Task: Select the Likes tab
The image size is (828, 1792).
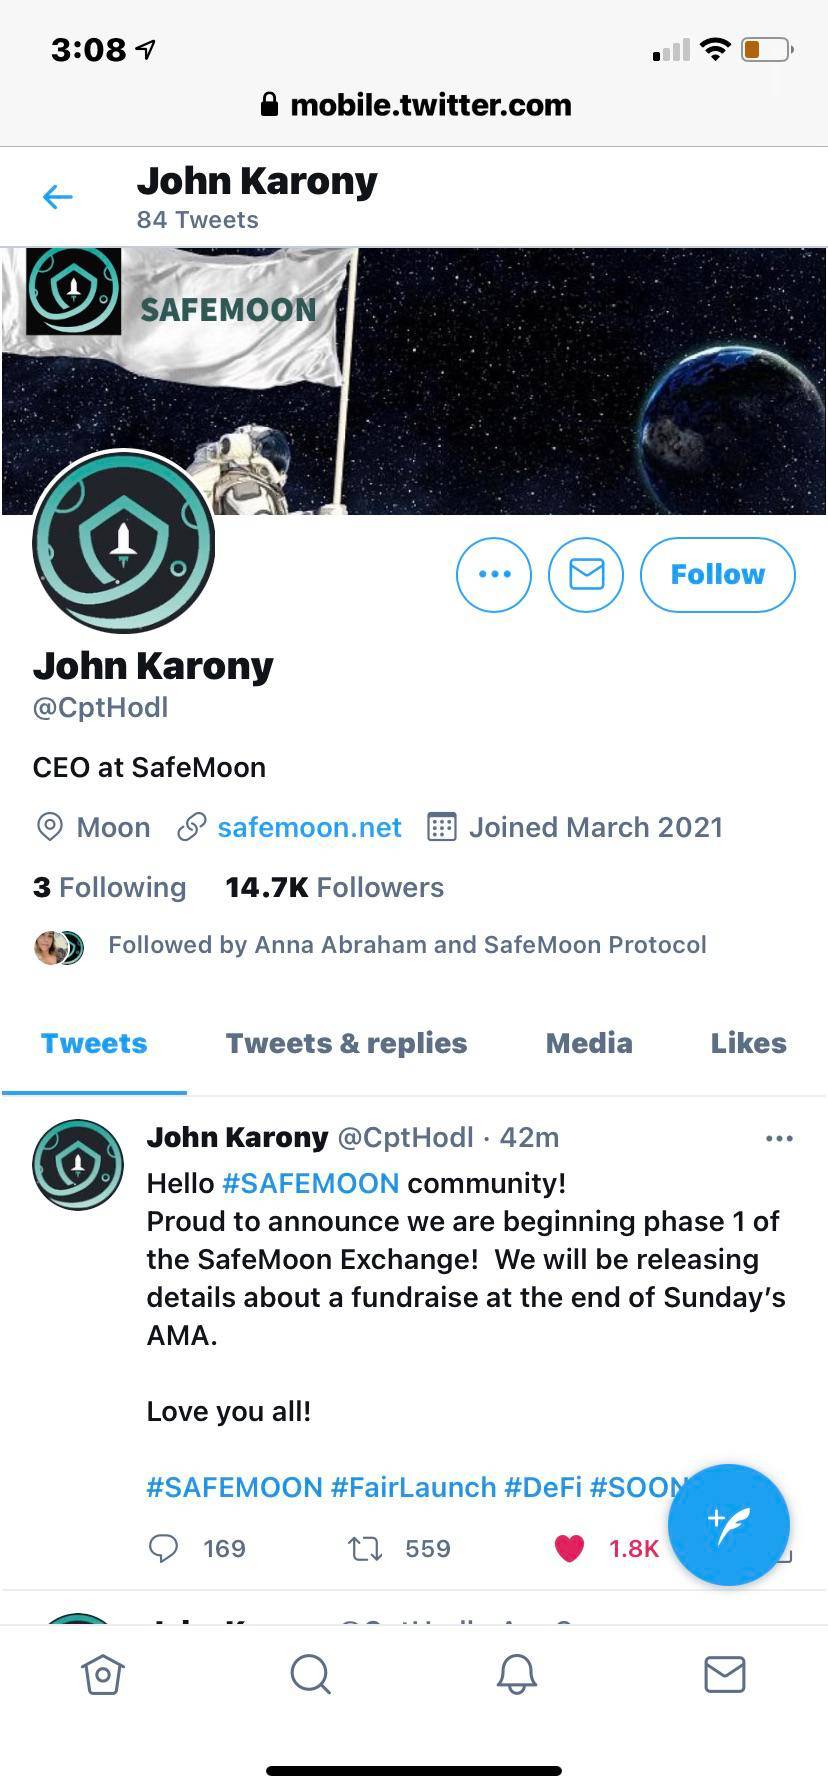Action: click(748, 1043)
